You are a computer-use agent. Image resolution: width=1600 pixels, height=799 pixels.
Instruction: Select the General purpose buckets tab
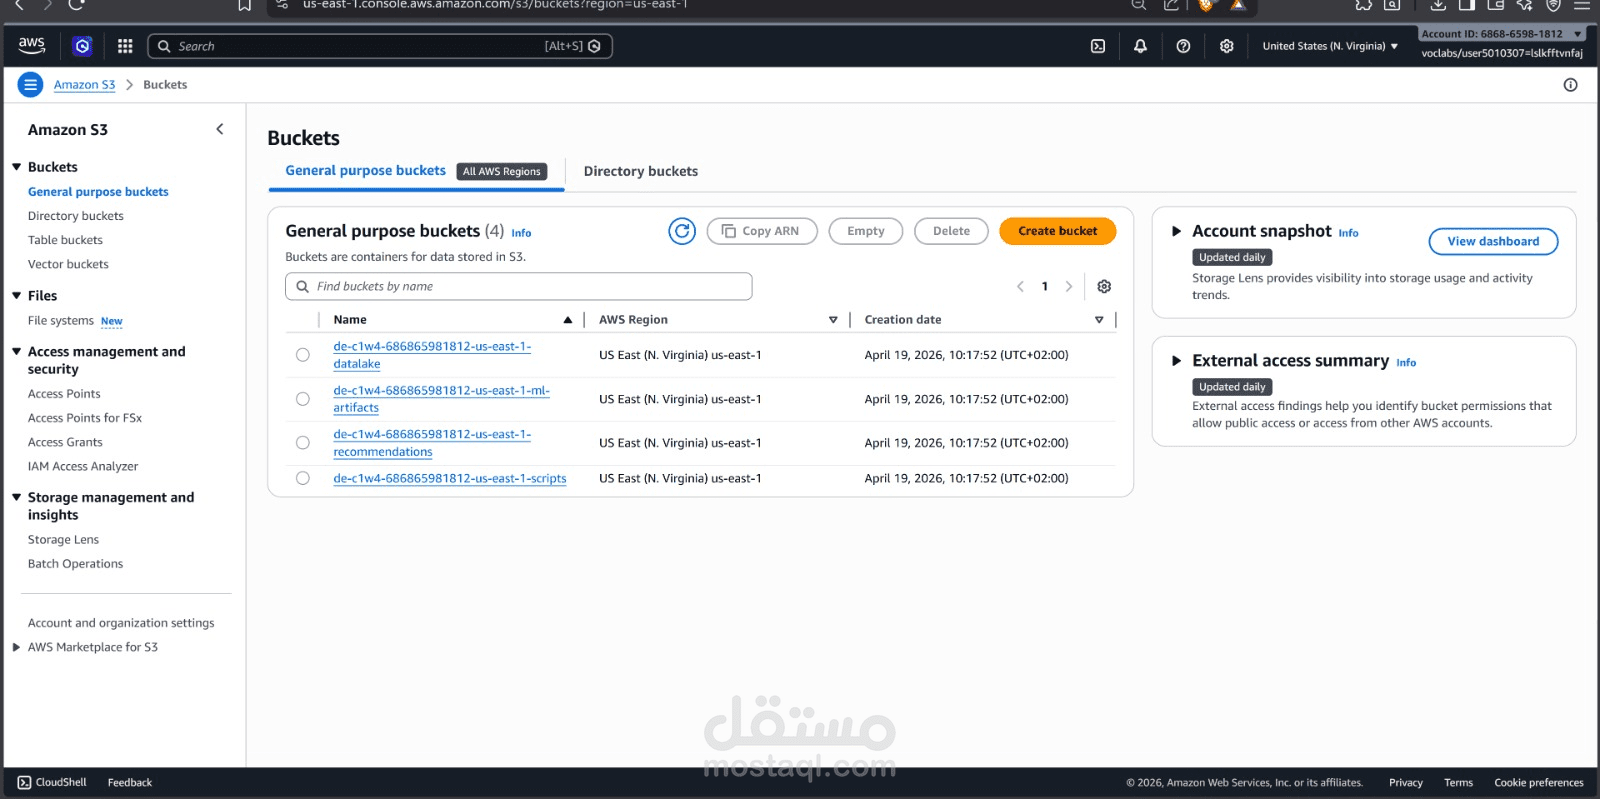pyautogui.click(x=416, y=171)
